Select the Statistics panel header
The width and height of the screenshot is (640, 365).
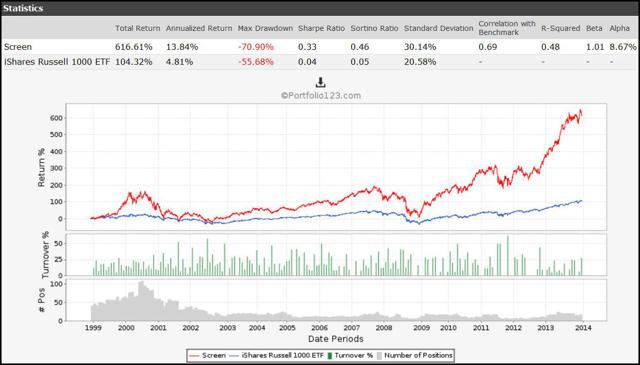coord(320,8)
